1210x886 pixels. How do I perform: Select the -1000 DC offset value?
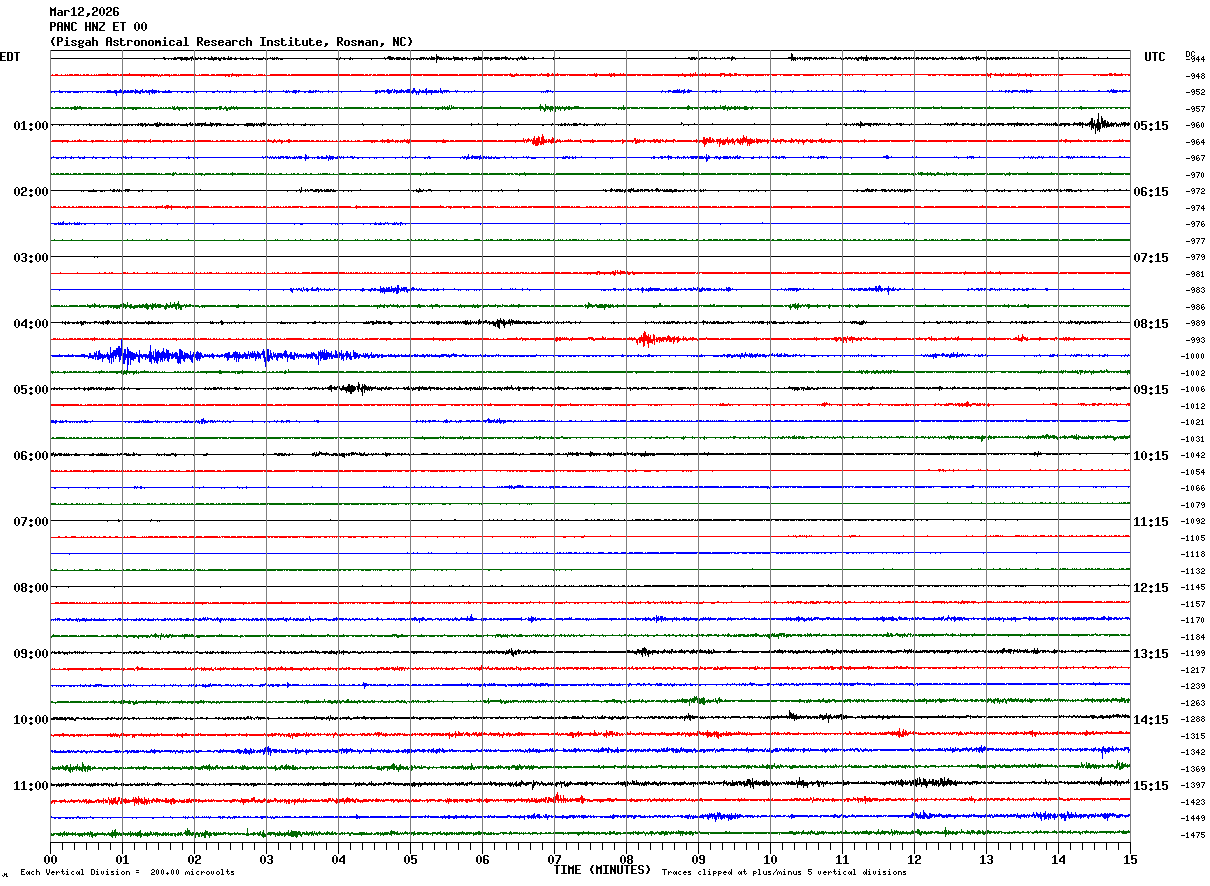point(1195,357)
